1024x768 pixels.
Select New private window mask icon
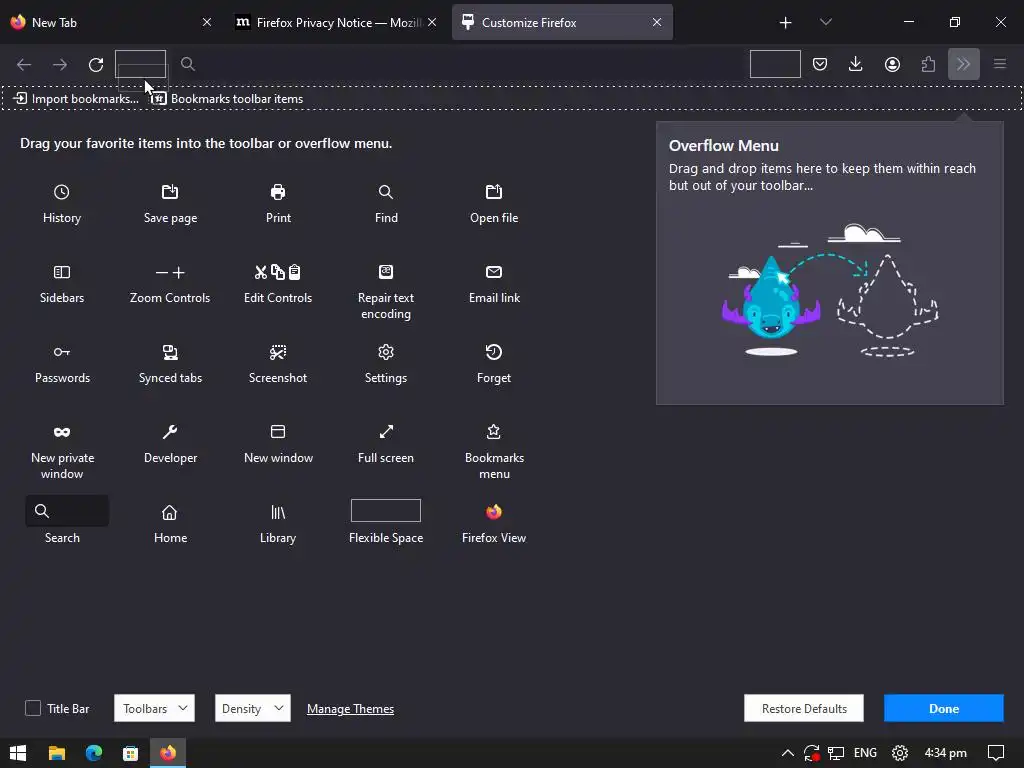pyautogui.click(x=61, y=432)
